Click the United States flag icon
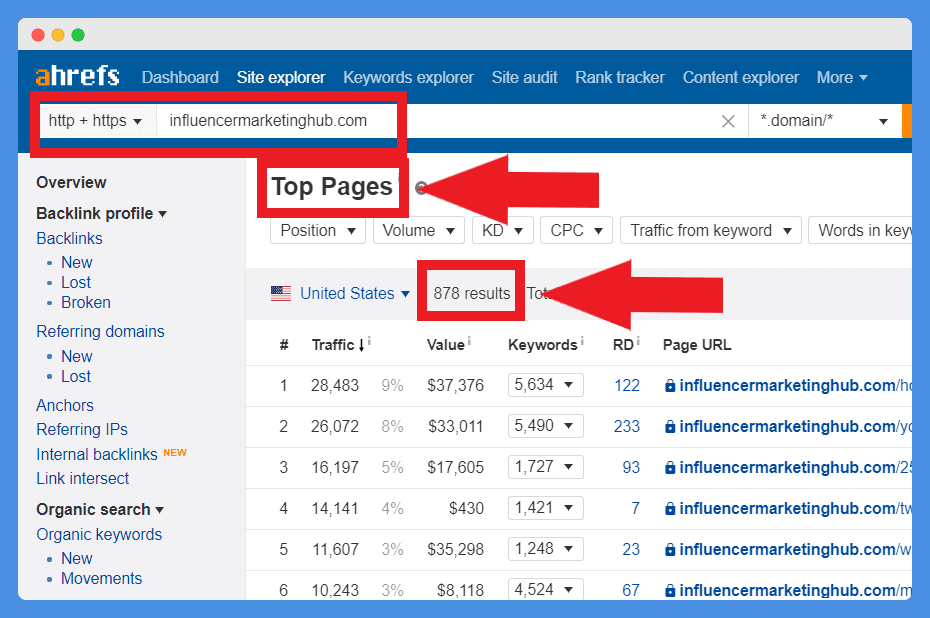 point(281,294)
